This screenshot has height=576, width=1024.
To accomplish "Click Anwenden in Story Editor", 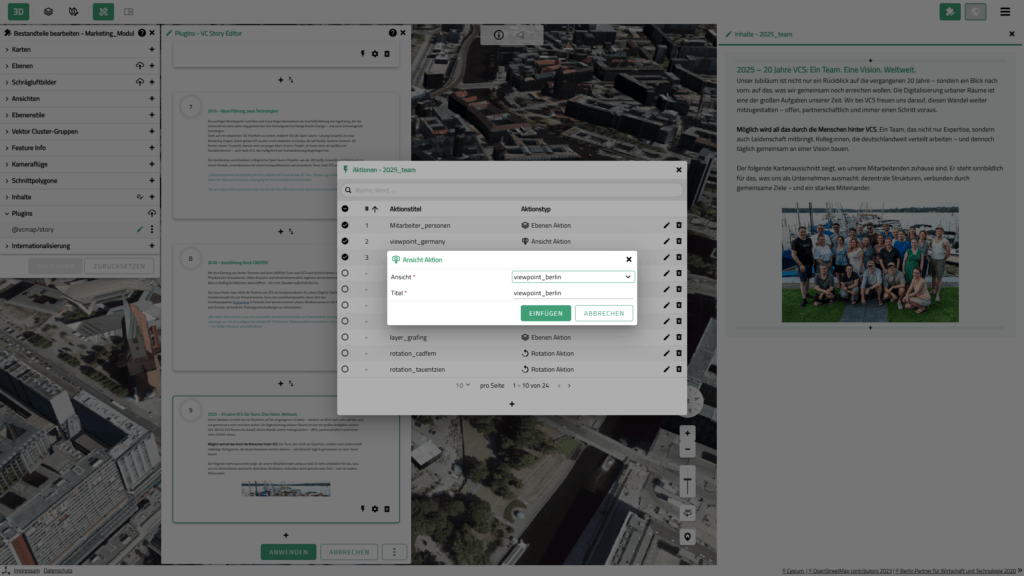I will 288,552.
